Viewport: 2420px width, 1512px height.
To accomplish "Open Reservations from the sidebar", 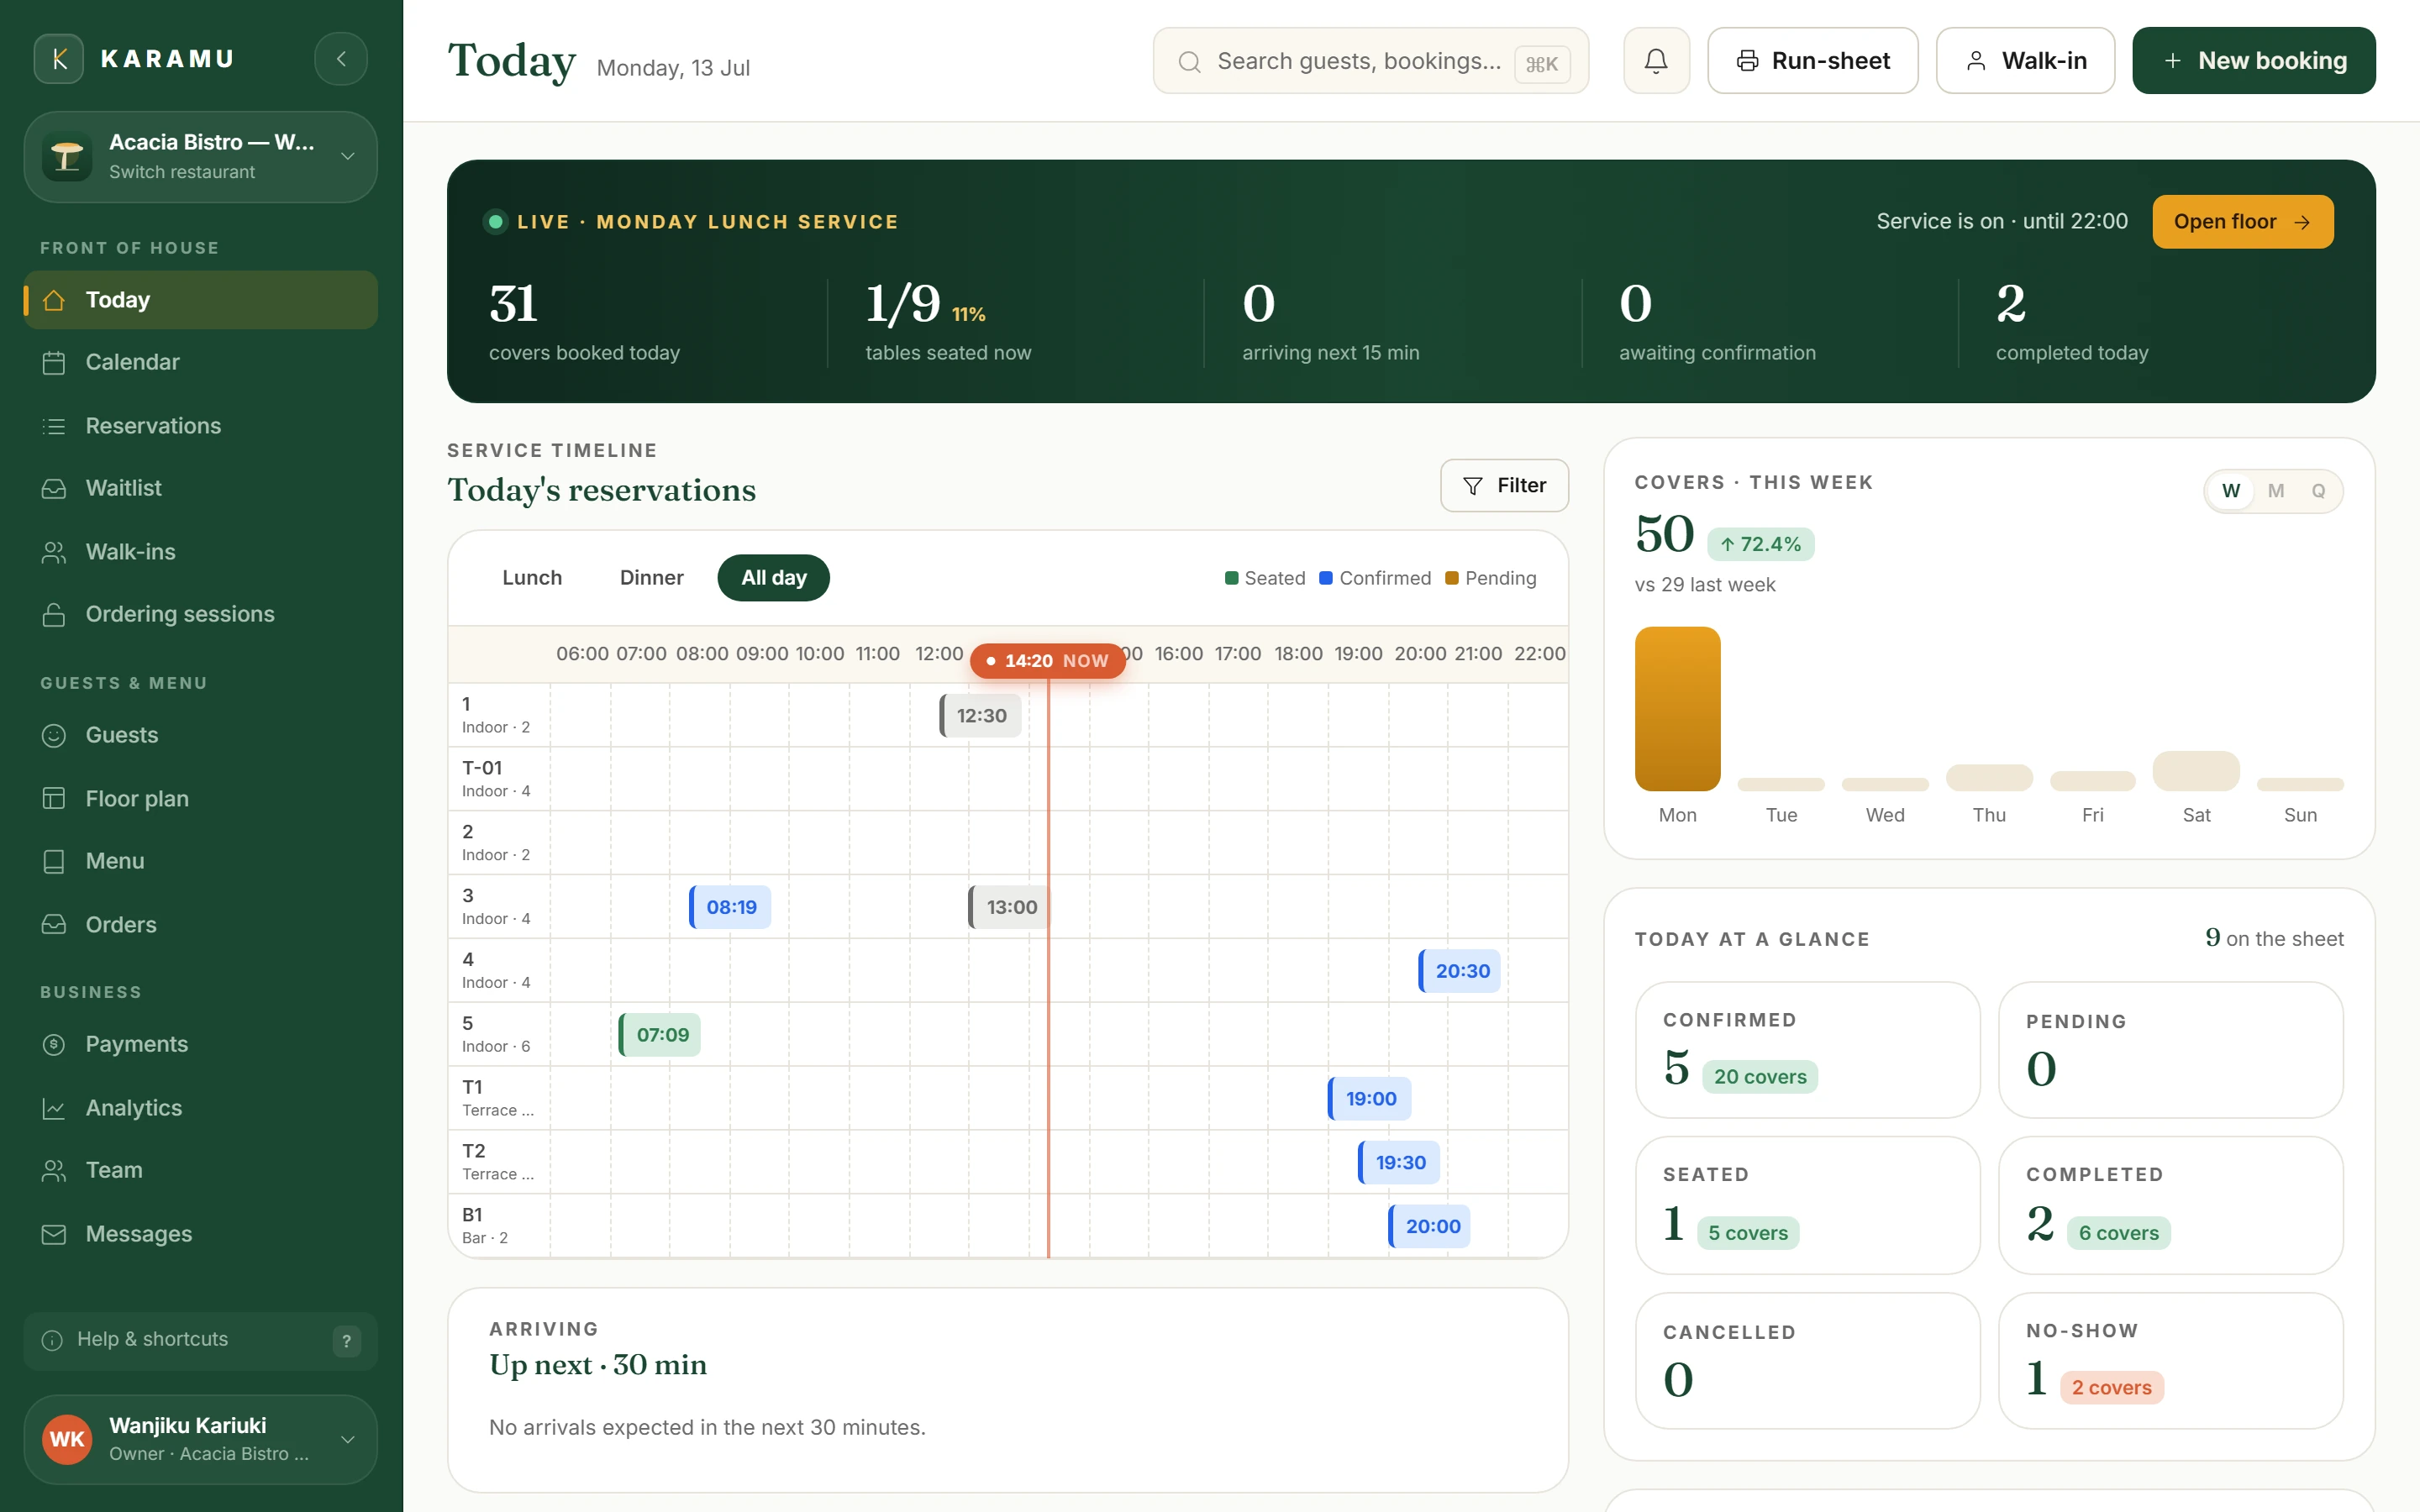I will click(201, 426).
